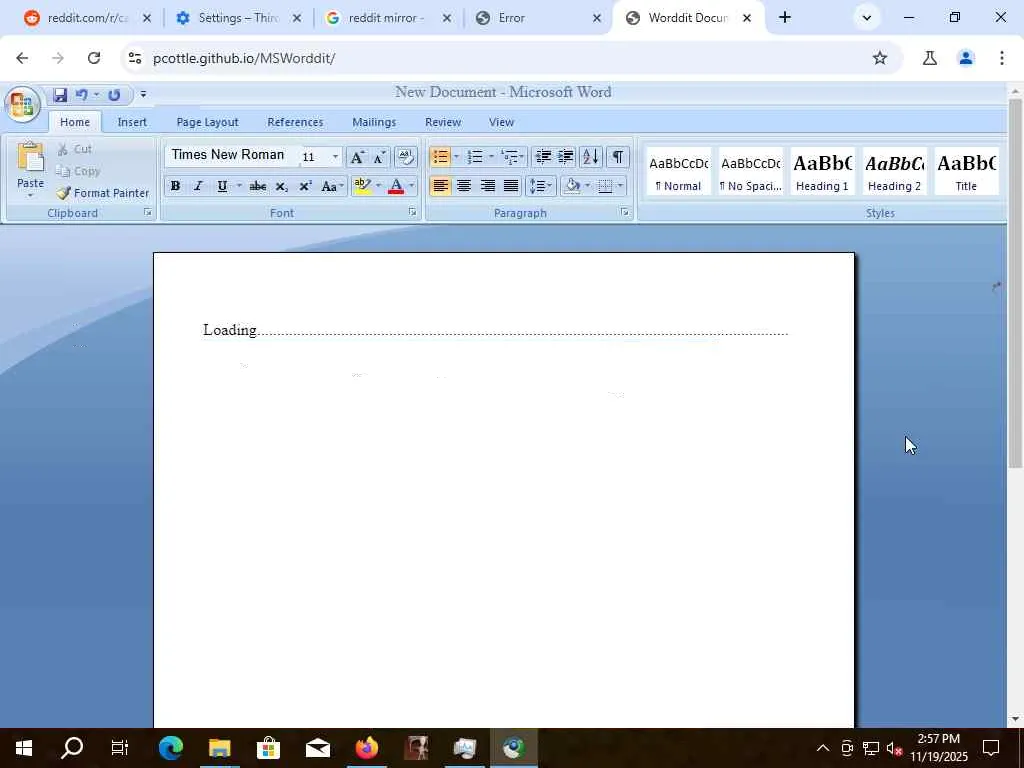Switch to Page Layout tab
This screenshot has width=1024, height=768.
point(207,122)
